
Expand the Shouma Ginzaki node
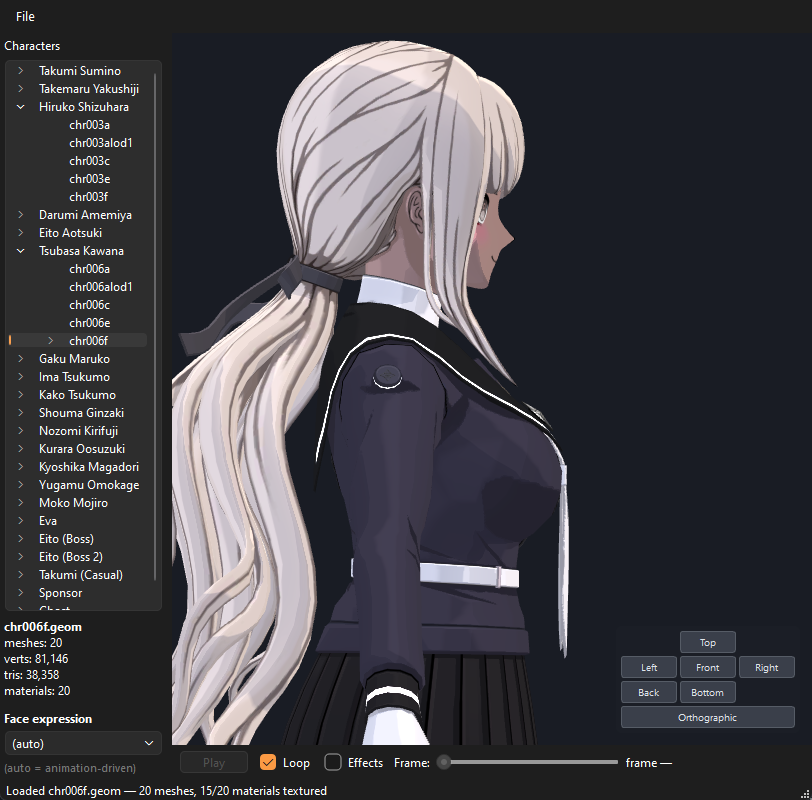[21, 413]
